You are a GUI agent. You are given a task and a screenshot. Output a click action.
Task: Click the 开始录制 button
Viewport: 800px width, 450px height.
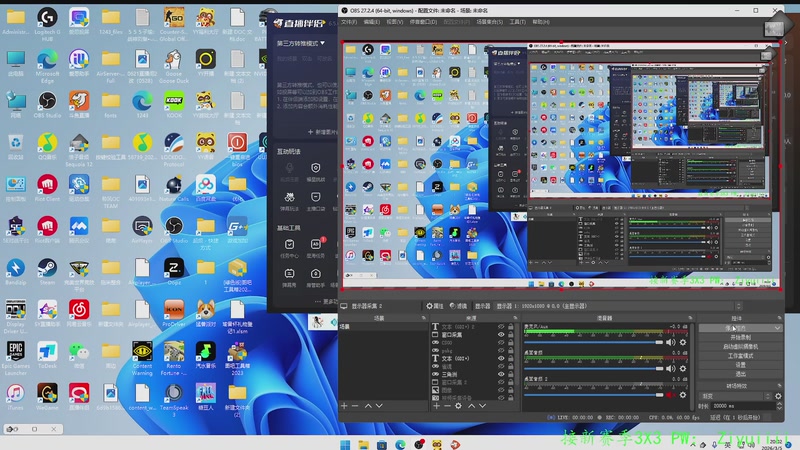coord(740,337)
